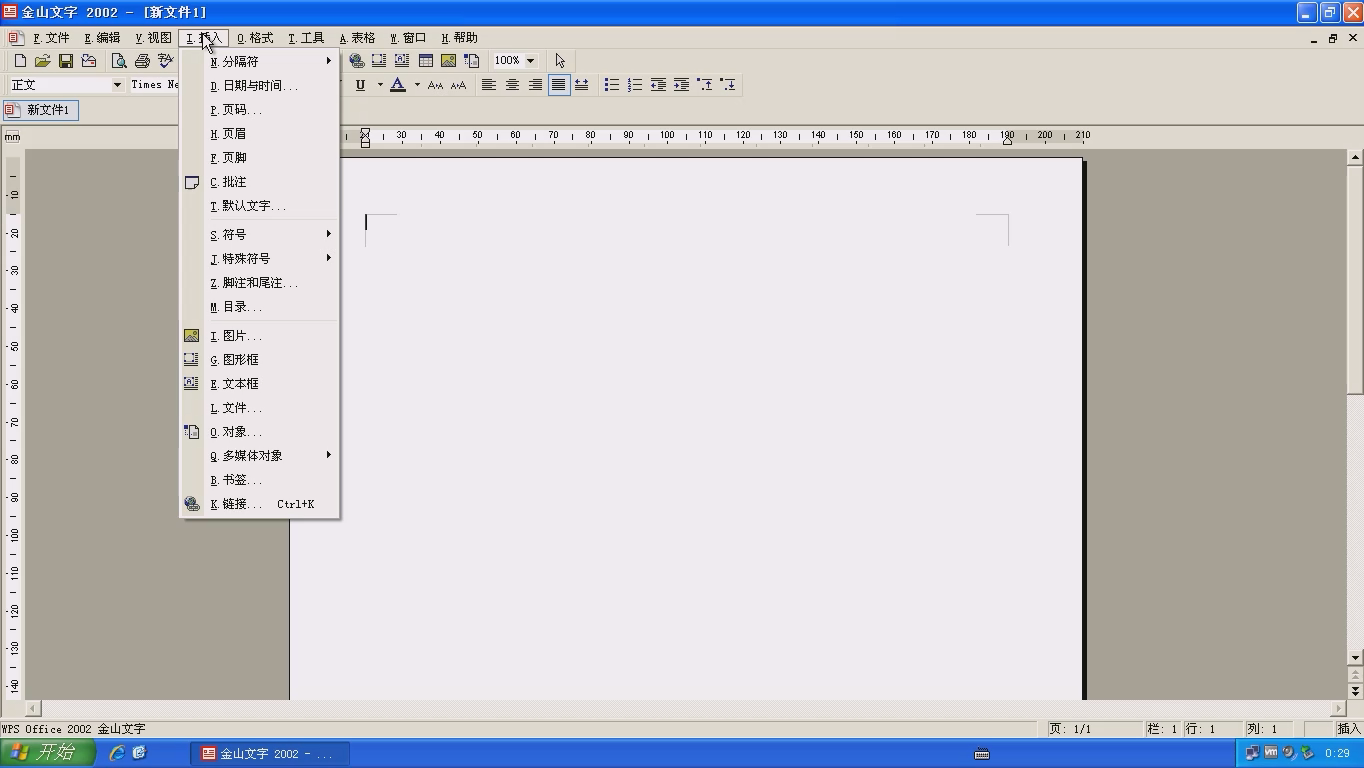1364x768 pixels.
Task: Insert a graphic frame from the toolbar
Action: point(379,61)
